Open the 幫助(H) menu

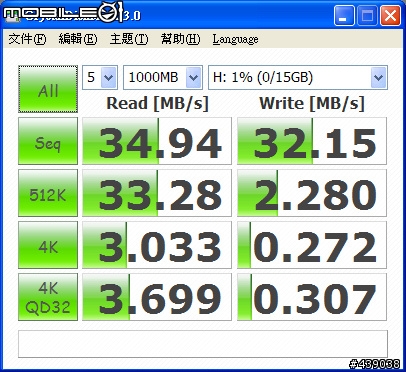(180, 39)
